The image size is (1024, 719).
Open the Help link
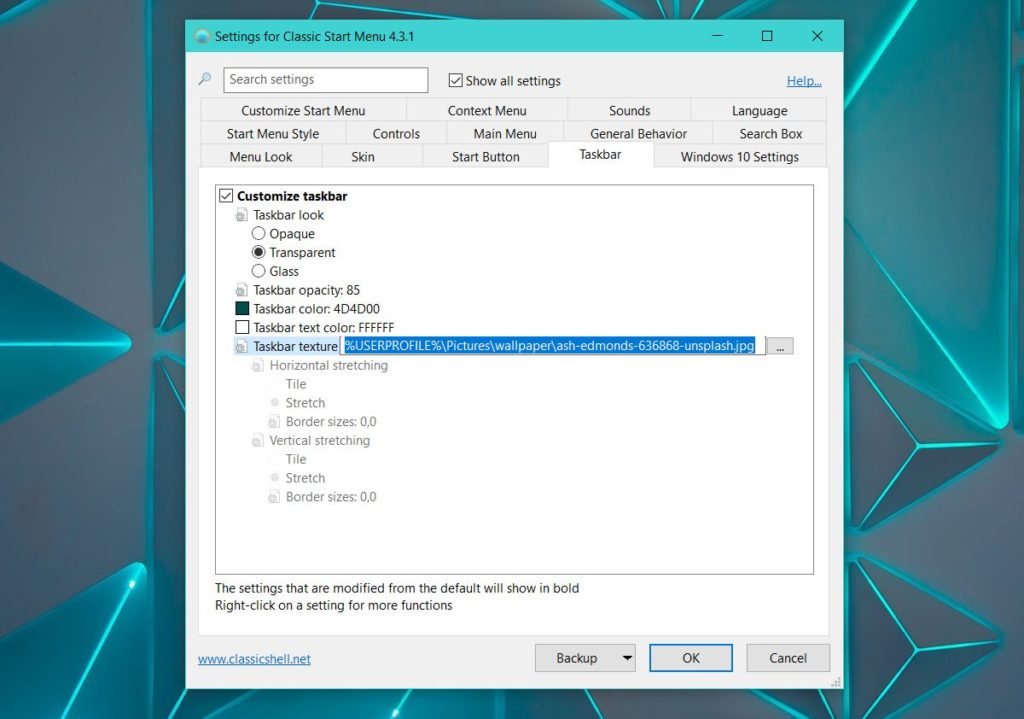point(803,80)
